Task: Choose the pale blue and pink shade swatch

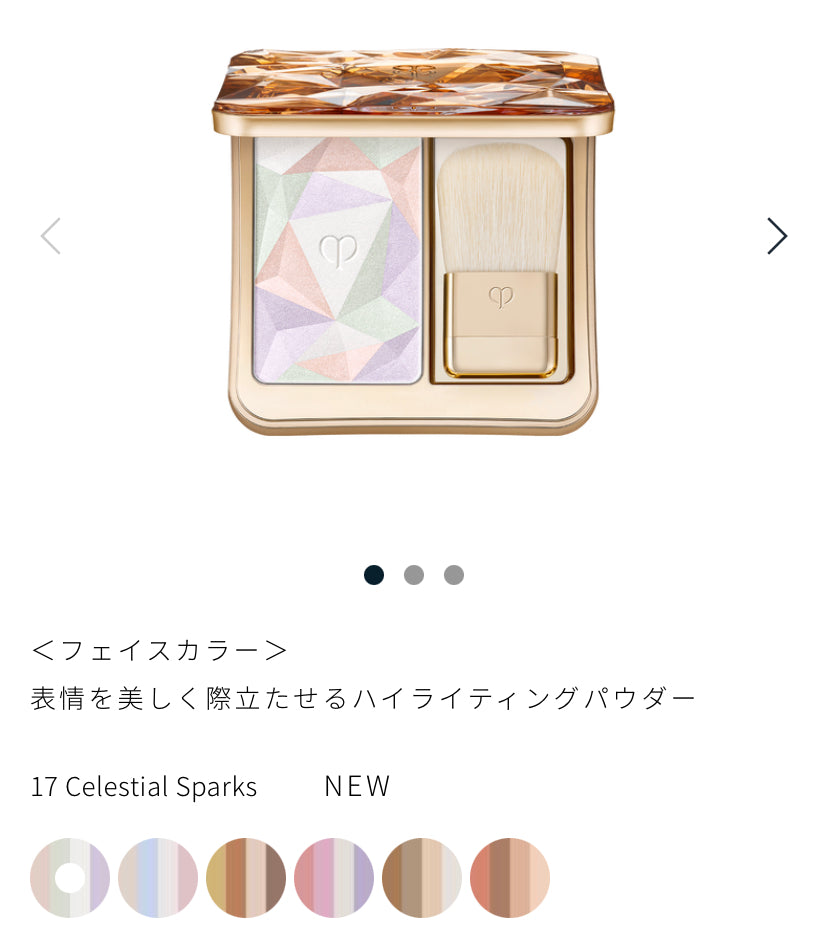Action: pyautogui.click(x=158, y=877)
